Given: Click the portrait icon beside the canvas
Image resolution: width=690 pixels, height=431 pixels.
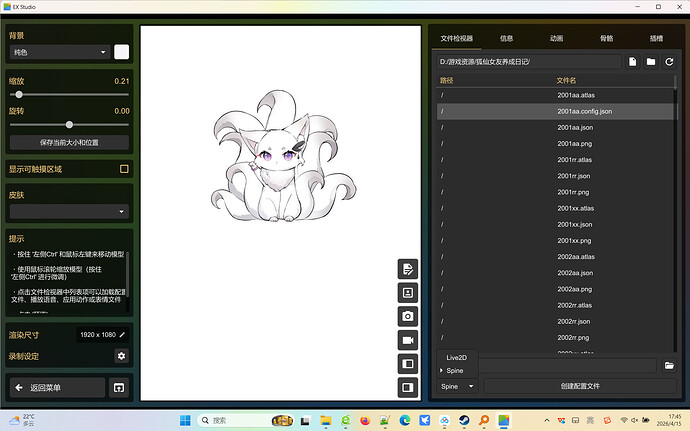Looking at the screenshot, I should point(408,293).
